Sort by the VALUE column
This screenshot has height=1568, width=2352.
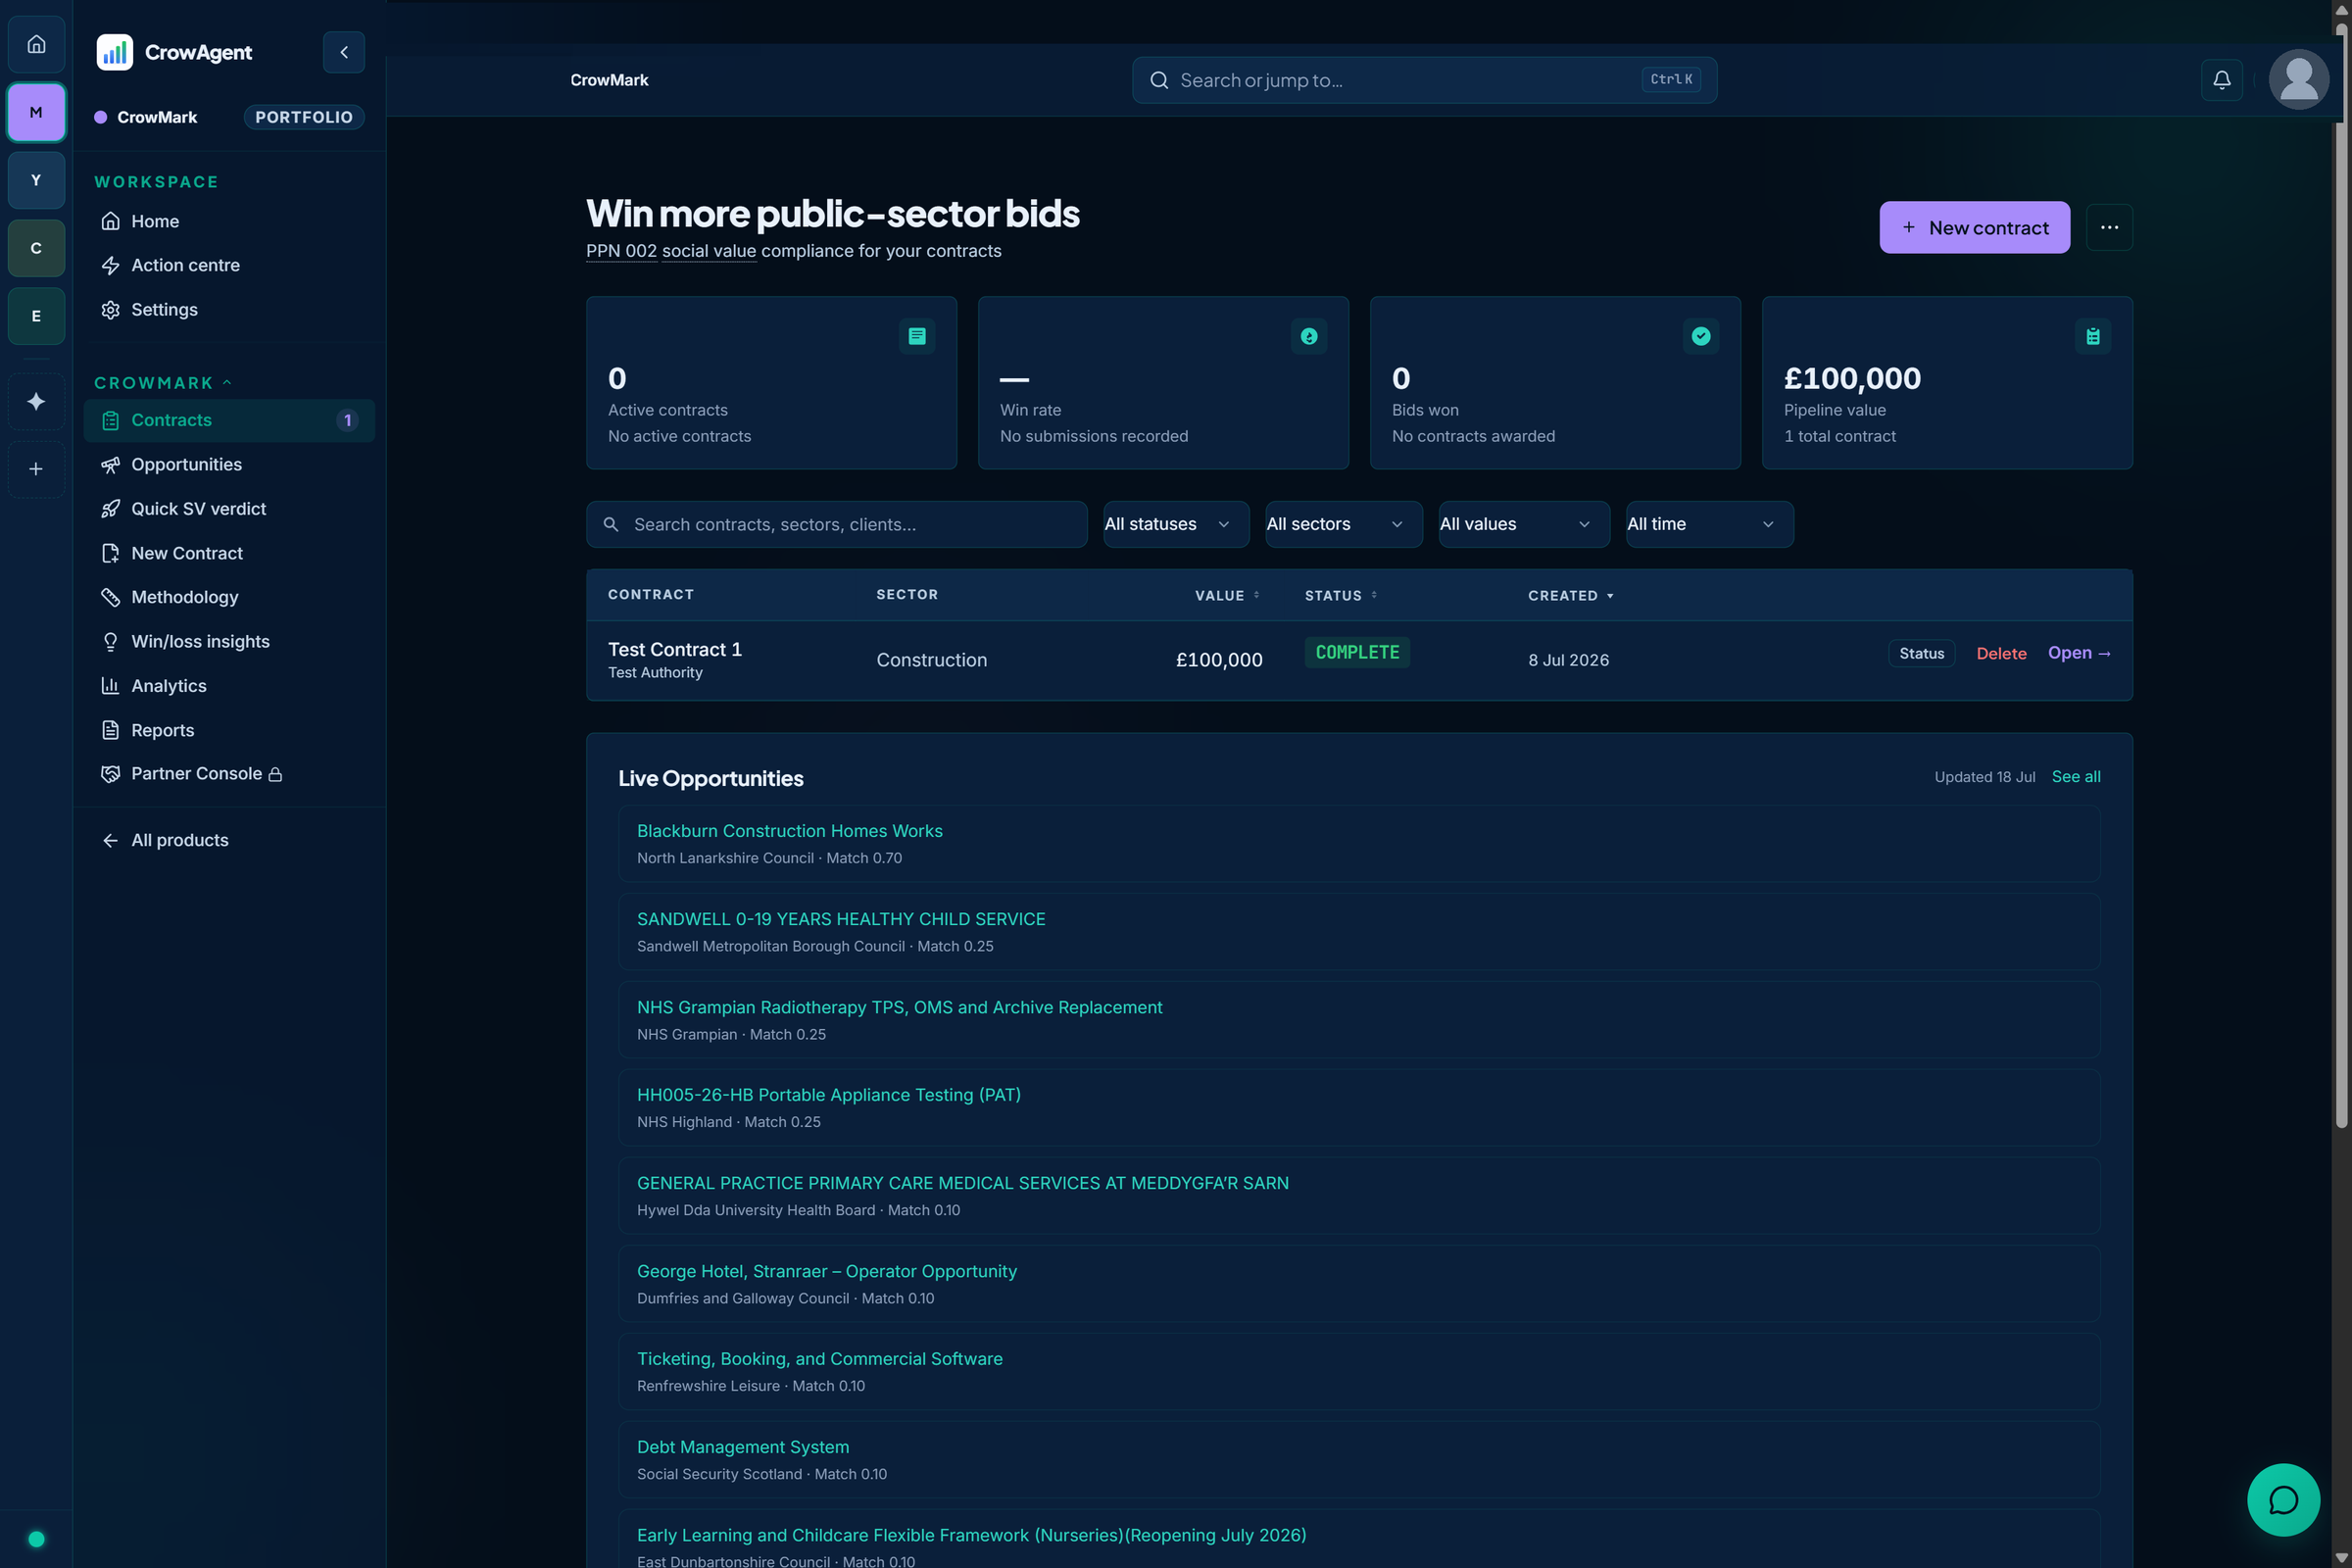tap(1227, 595)
